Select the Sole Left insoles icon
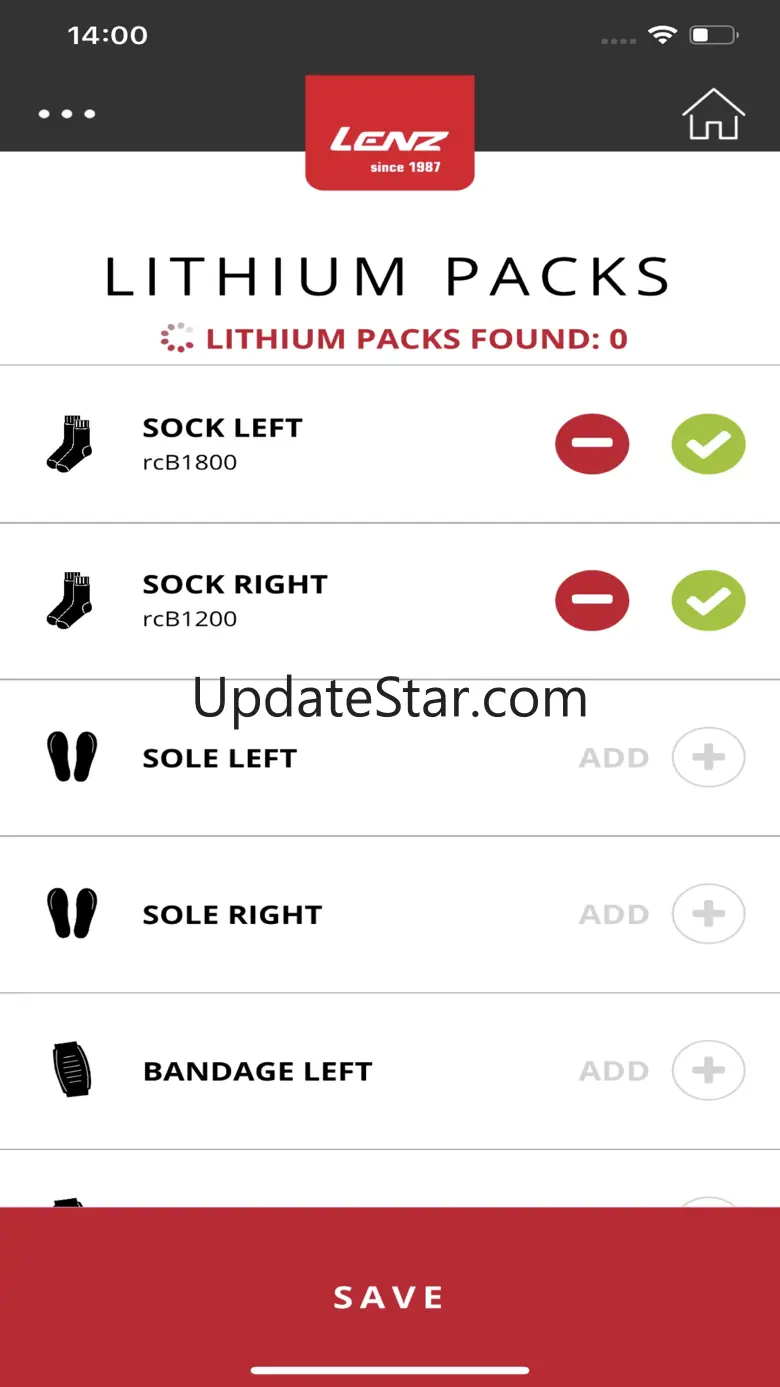Viewport: 780px width, 1387px height. (x=72, y=758)
